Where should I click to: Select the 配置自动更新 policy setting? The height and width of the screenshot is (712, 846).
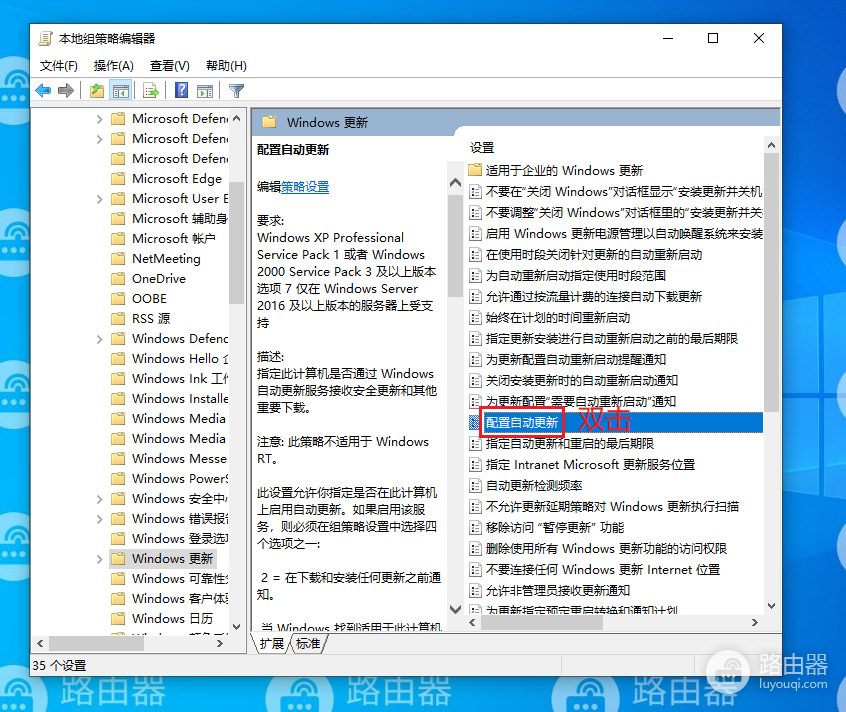pos(522,422)
